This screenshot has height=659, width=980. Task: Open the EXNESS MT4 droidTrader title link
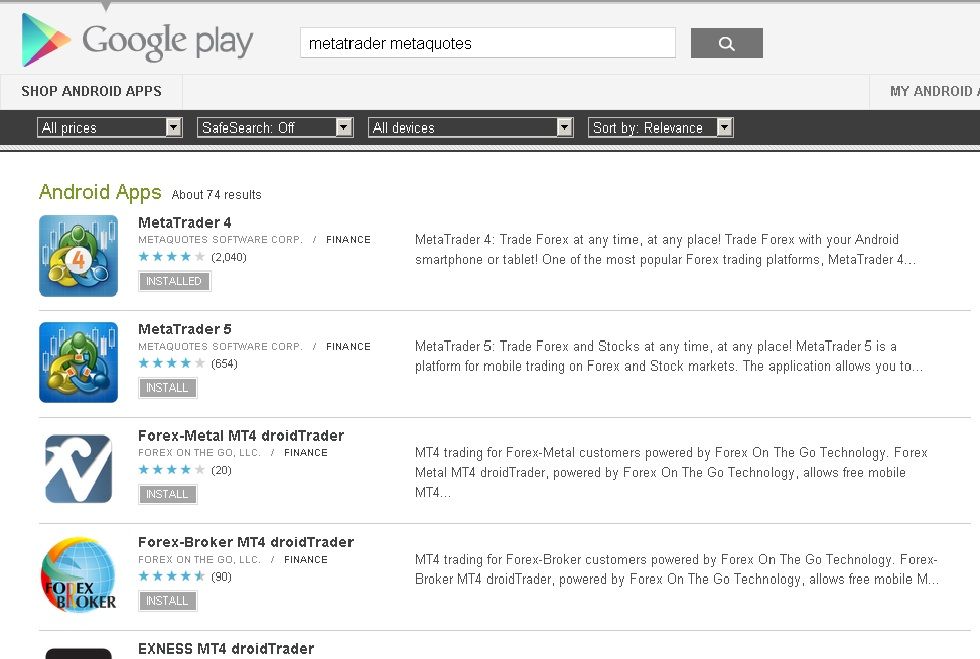226,649
